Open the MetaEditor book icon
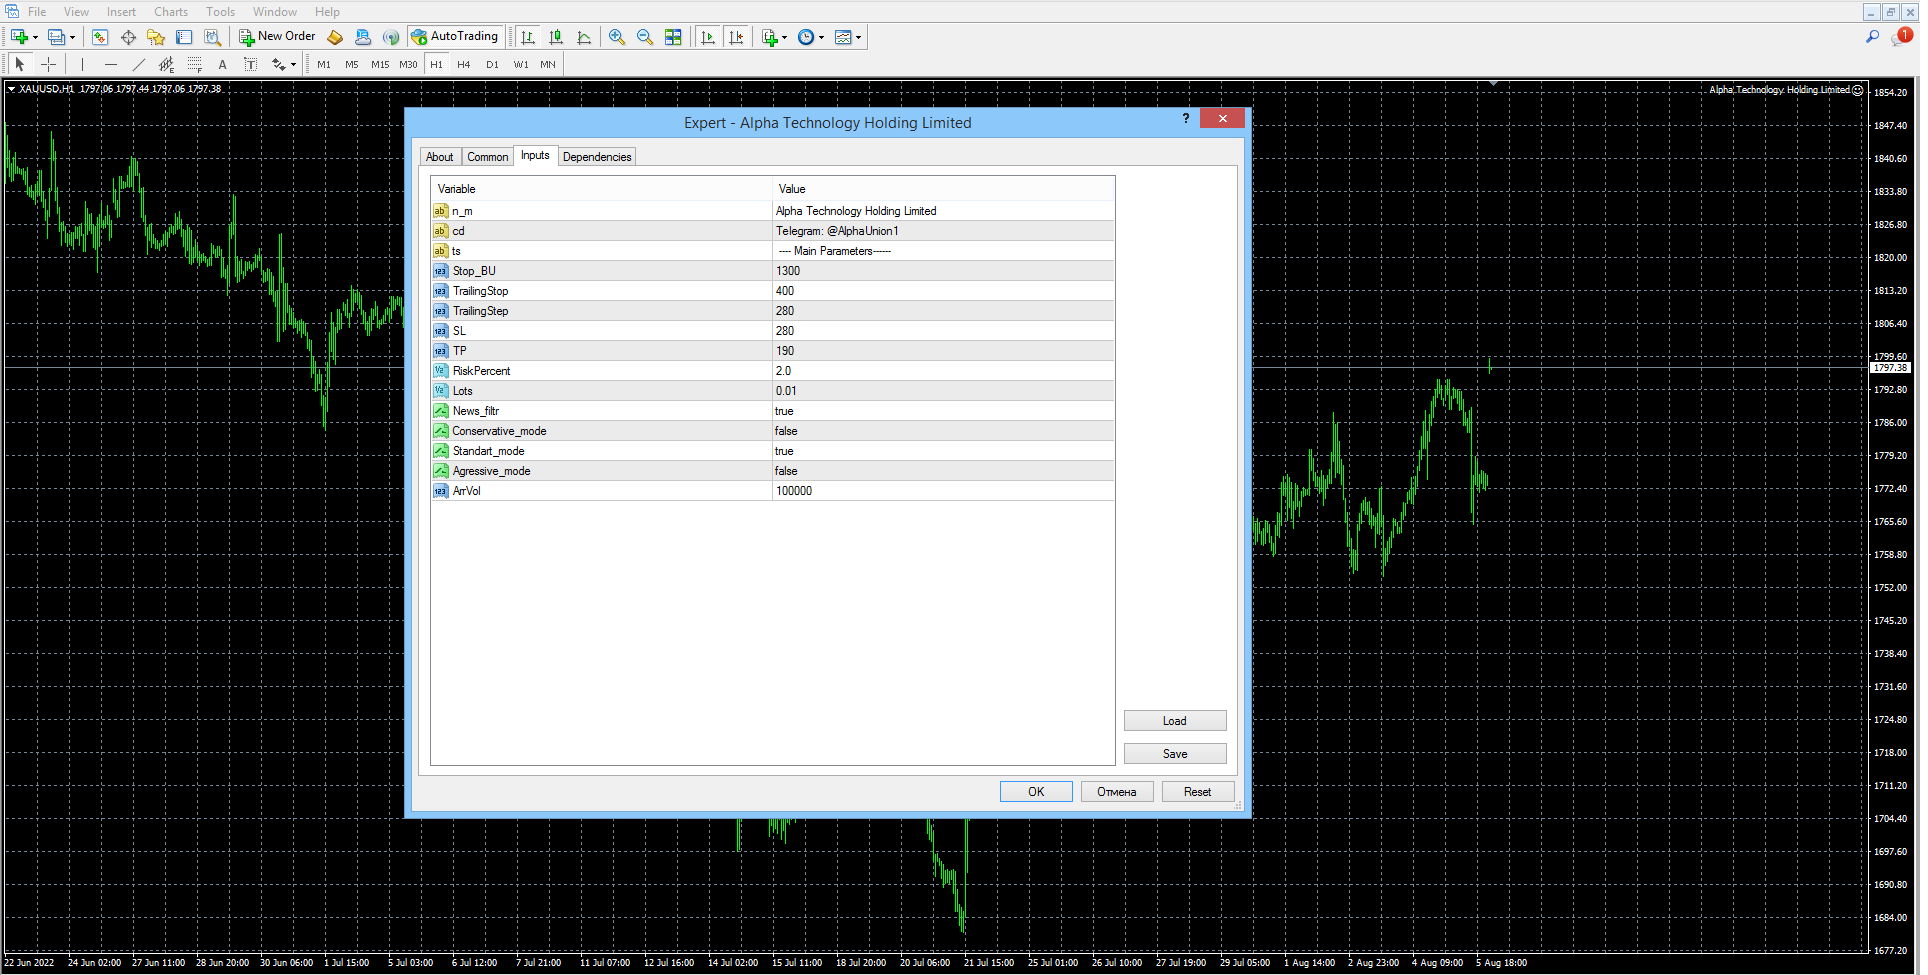The height and width of the screenshot is (975, 1928). click(x=335, y=37)
